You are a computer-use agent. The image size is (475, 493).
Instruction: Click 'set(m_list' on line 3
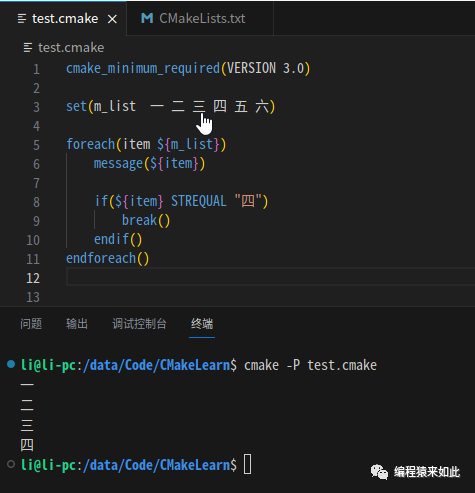(101, 107)
